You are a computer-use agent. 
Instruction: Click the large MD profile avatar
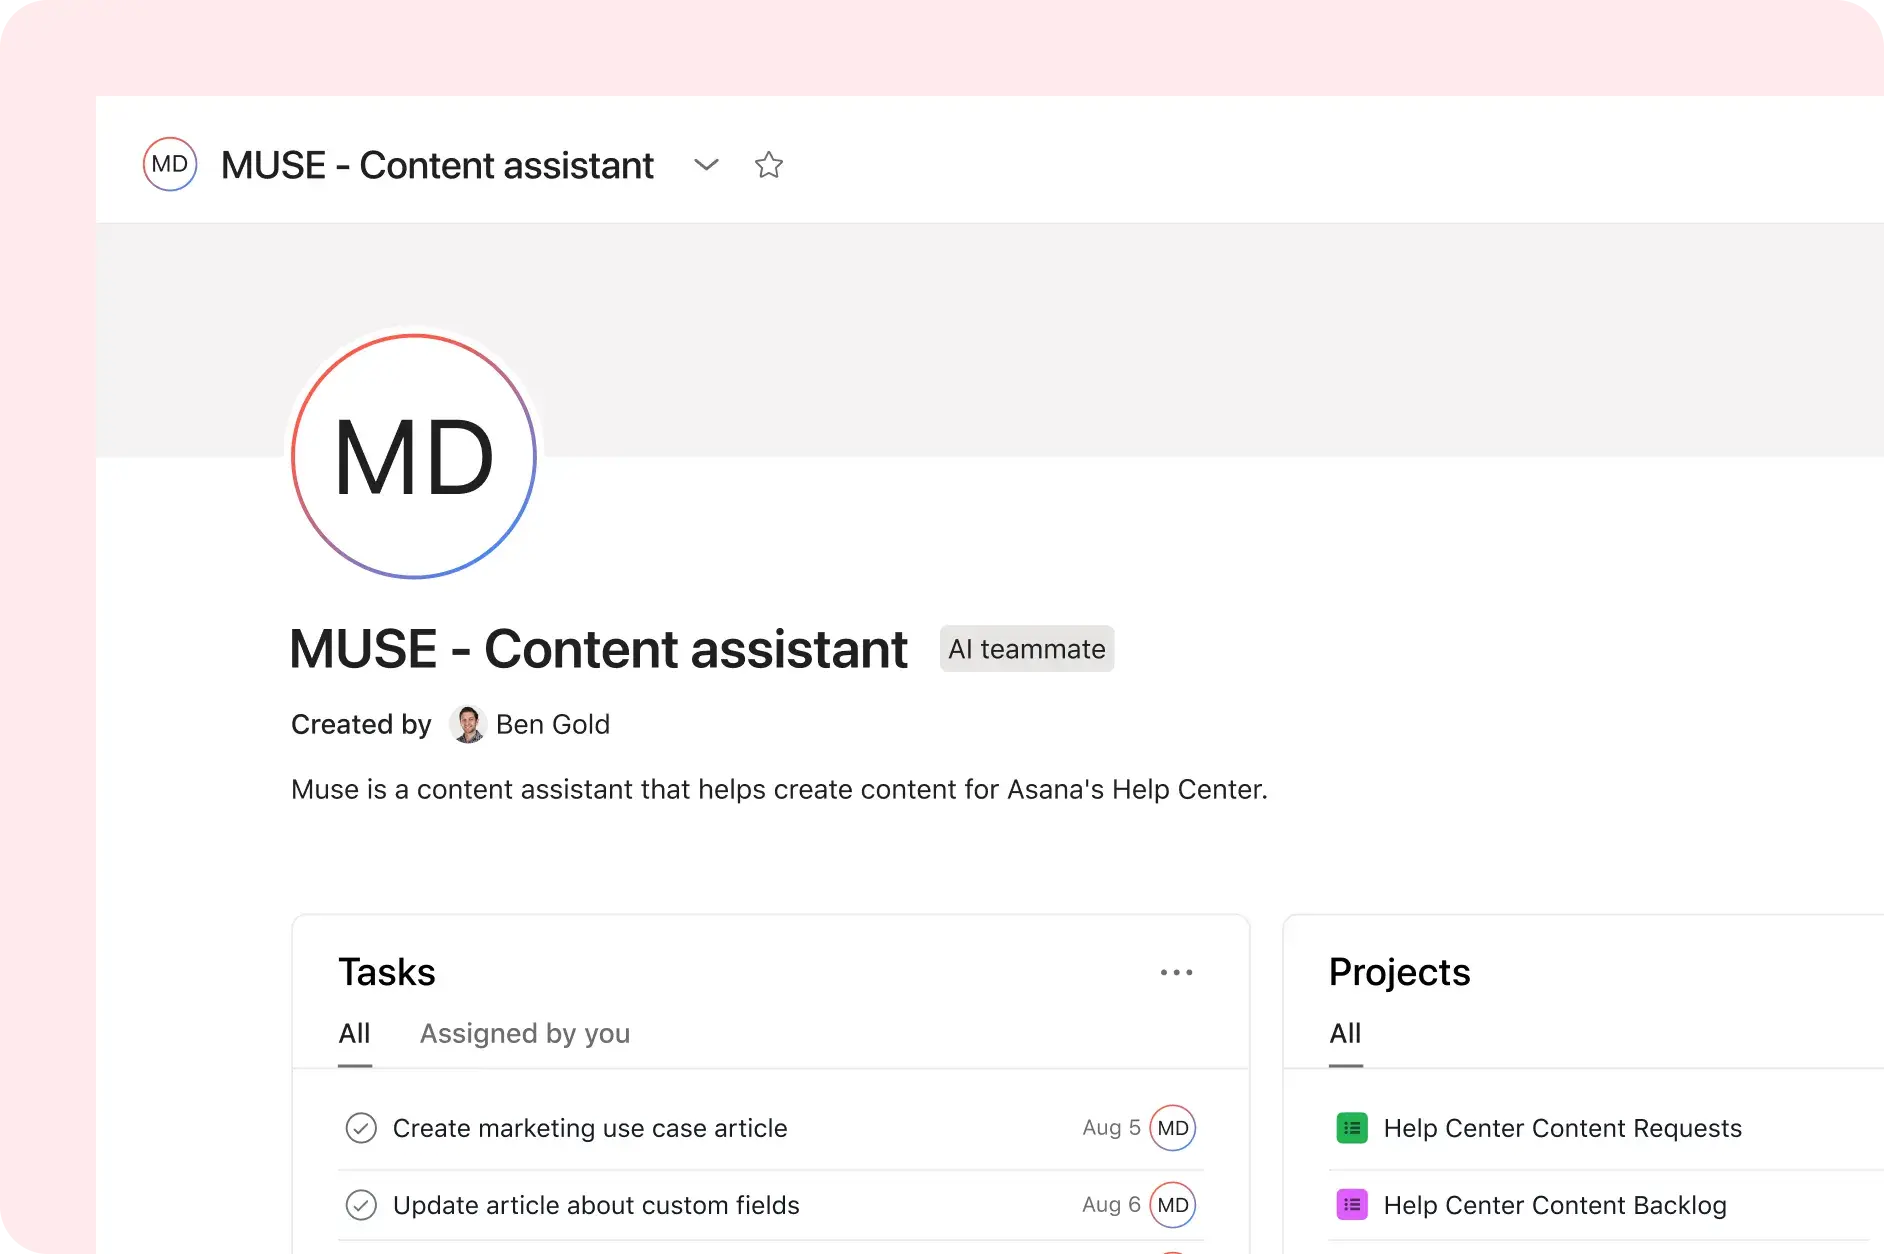[413, 456]
